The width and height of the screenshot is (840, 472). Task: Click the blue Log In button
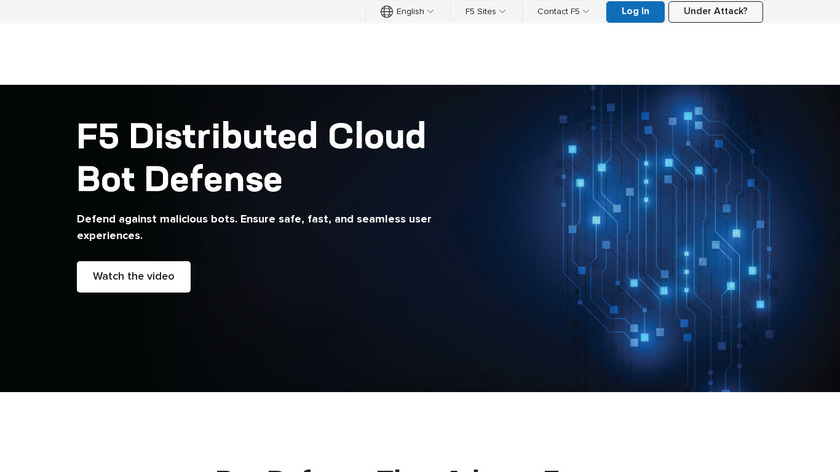[x=635, y=12]
